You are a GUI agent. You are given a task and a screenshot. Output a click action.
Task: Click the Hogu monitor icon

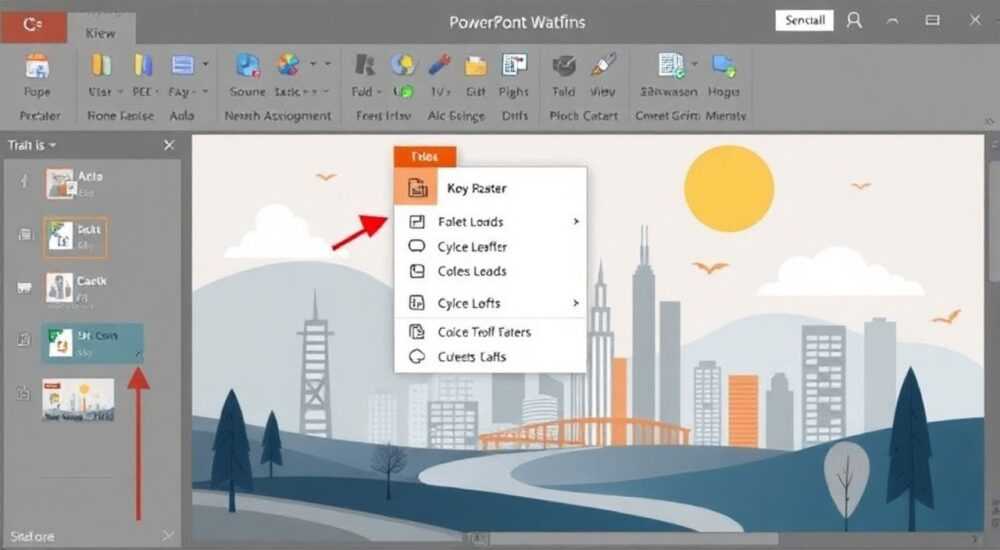tap(724, 66)
